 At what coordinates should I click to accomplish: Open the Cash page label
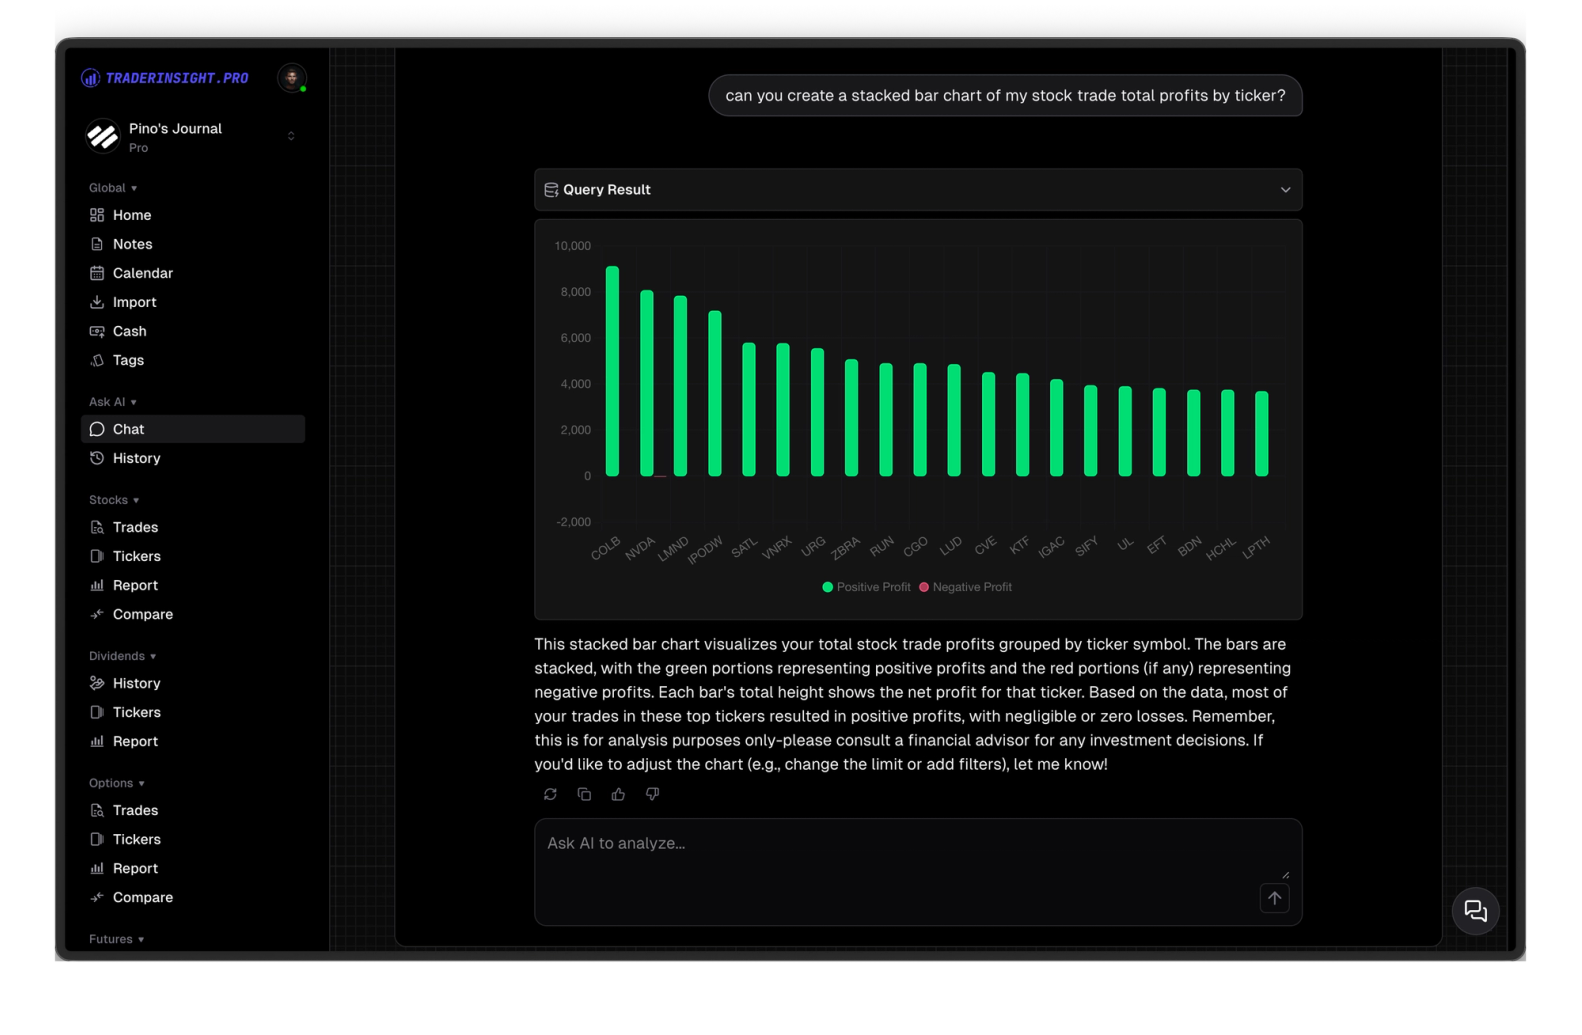point(129,331)
